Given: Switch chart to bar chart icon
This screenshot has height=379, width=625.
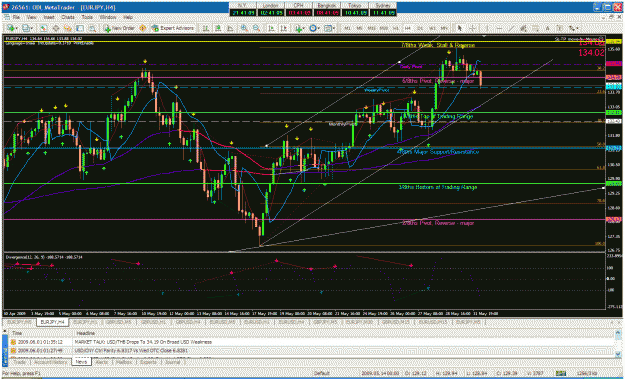Looking at the screenshot, I should coord(206,28).
